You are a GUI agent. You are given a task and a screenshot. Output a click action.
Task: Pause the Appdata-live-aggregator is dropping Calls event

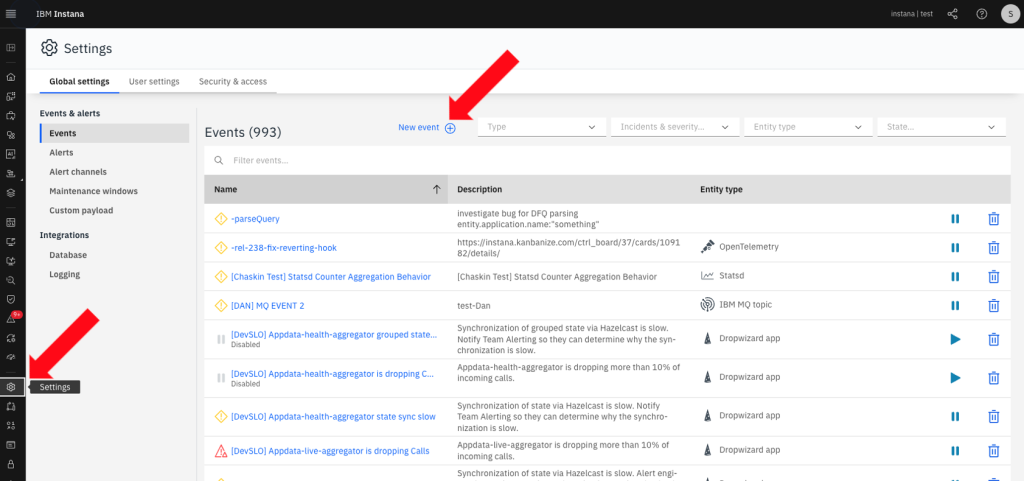[955, 451]
